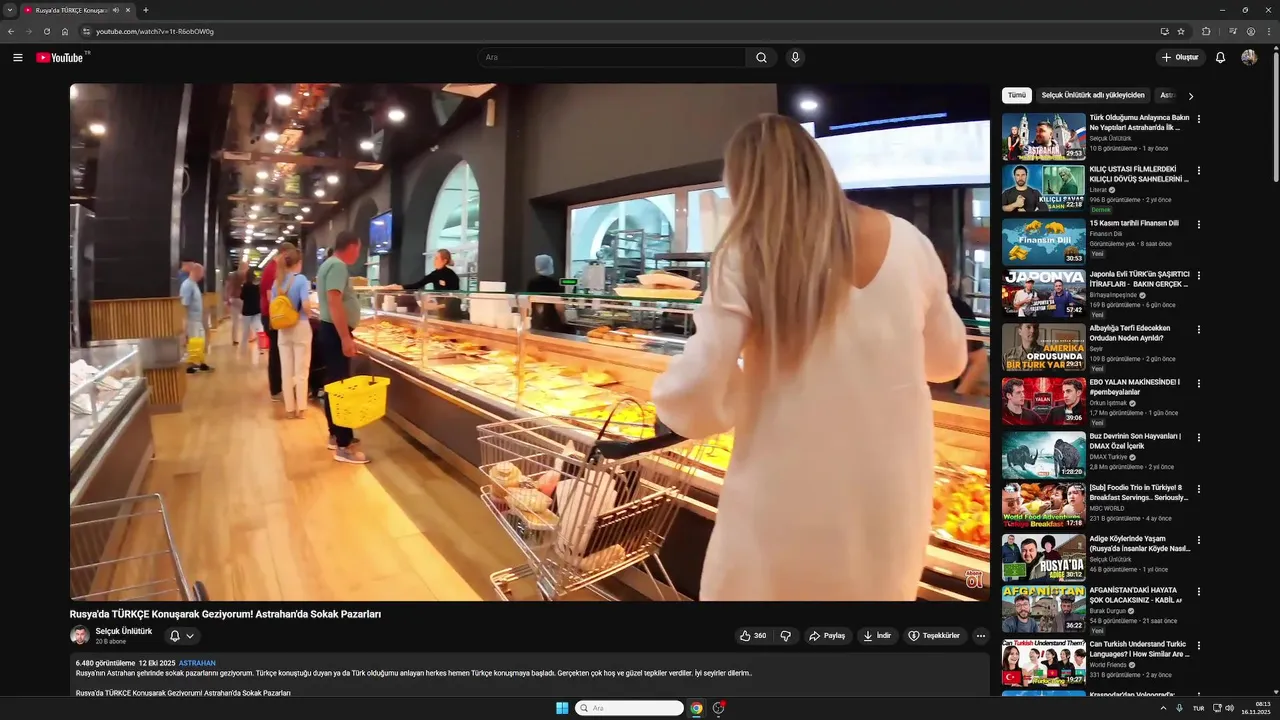Open the account avatar menu
Viewport: 1280px width, 720px height.
1249,57
